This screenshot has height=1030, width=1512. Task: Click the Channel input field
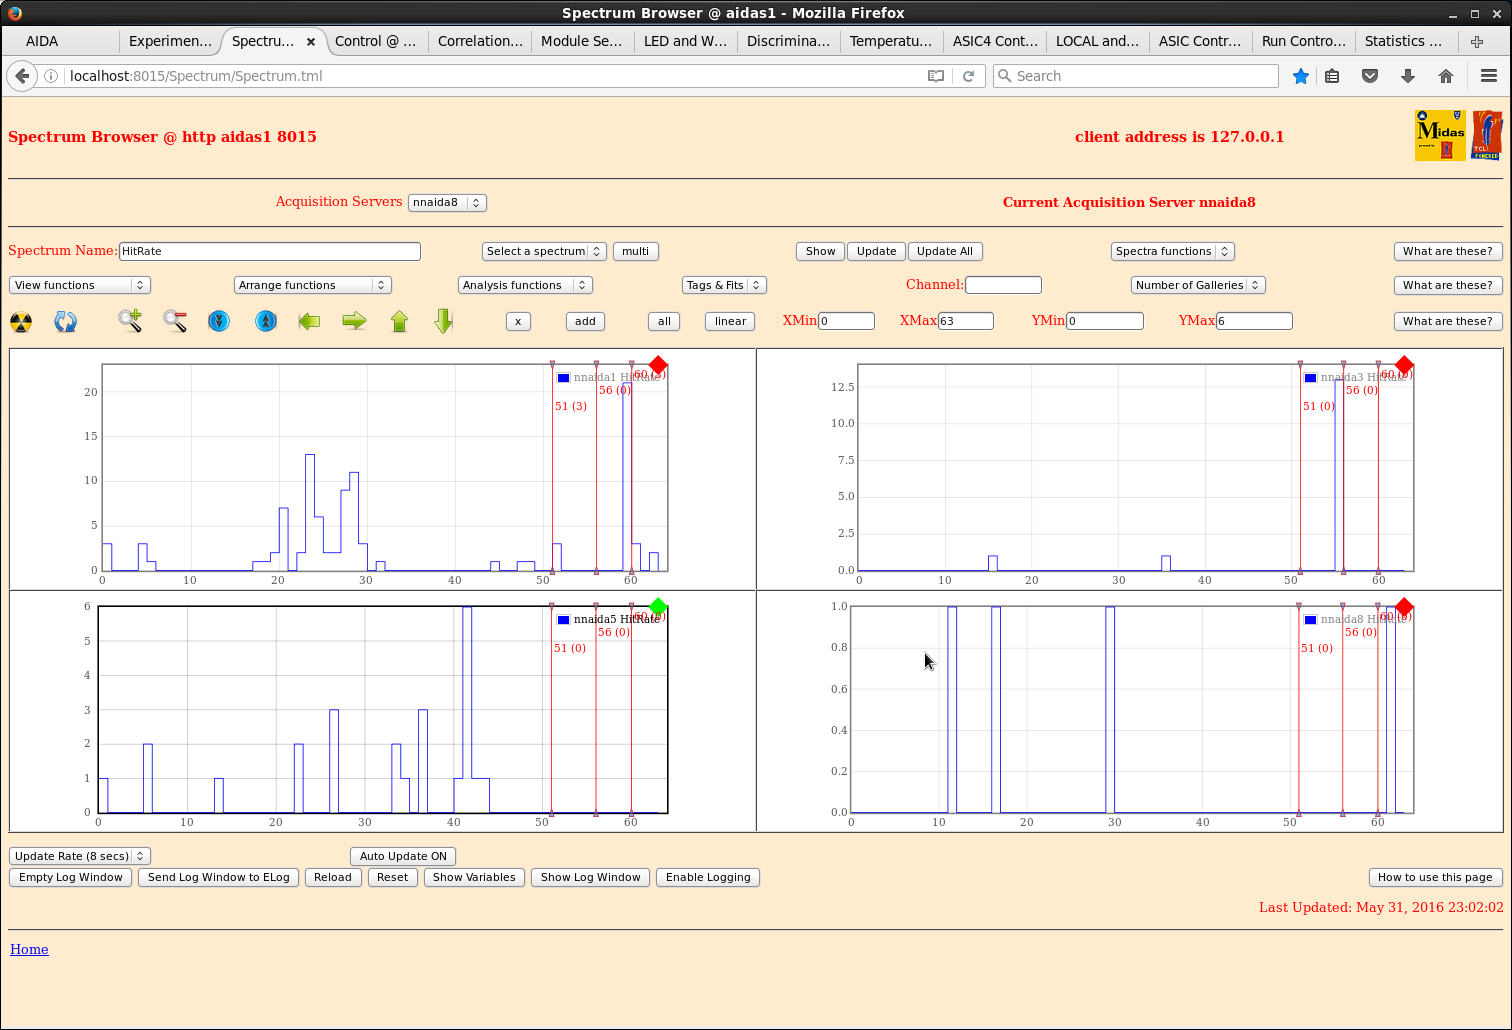(1003, 285)
